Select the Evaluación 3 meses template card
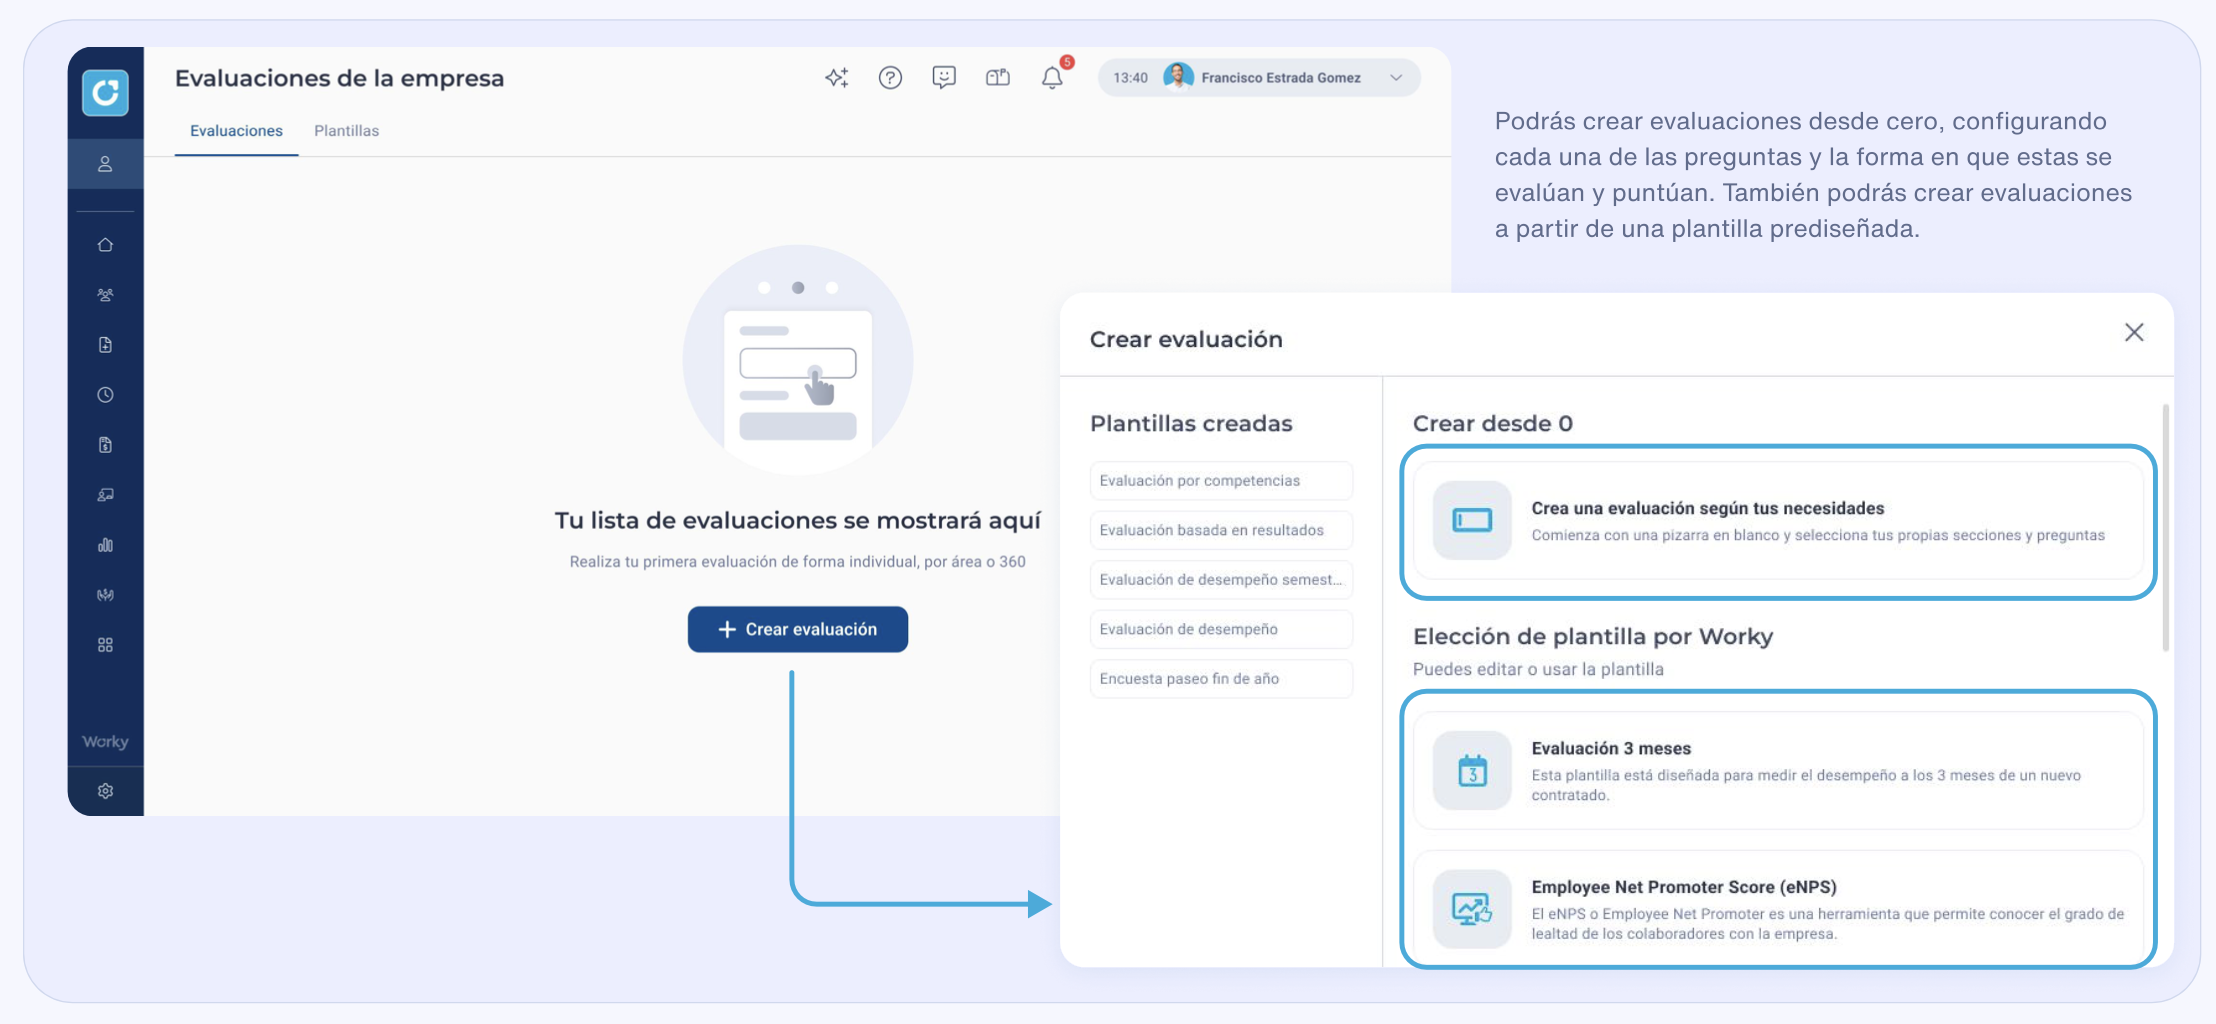The width and height of the screenshot is (2216, 1024). click(x=1778, y=770)
